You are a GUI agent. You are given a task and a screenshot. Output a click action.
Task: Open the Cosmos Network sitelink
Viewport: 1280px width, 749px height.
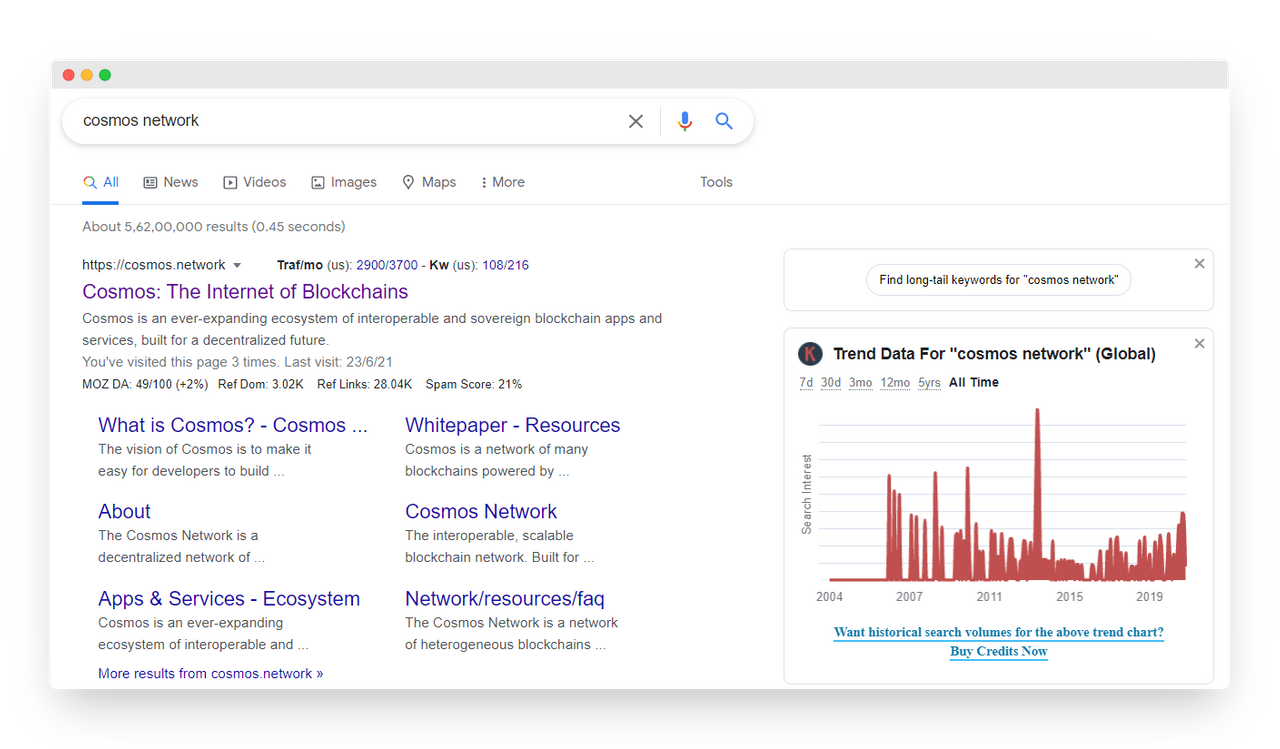(x=481, y=512)
